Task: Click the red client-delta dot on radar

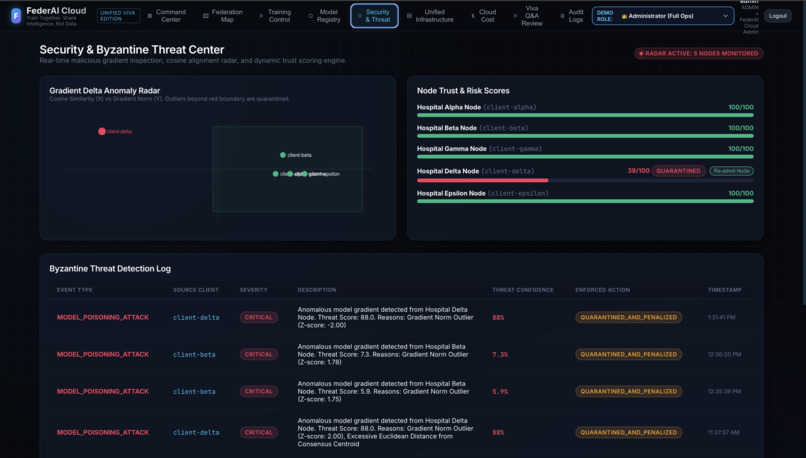Action: (102, 132)
